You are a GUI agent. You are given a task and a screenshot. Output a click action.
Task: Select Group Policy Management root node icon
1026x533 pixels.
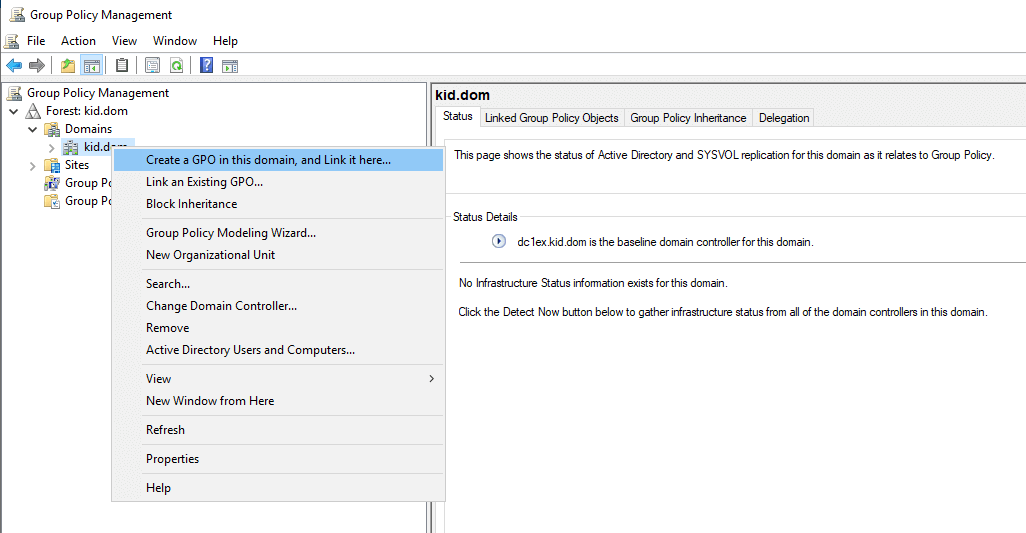click(14, 93)
